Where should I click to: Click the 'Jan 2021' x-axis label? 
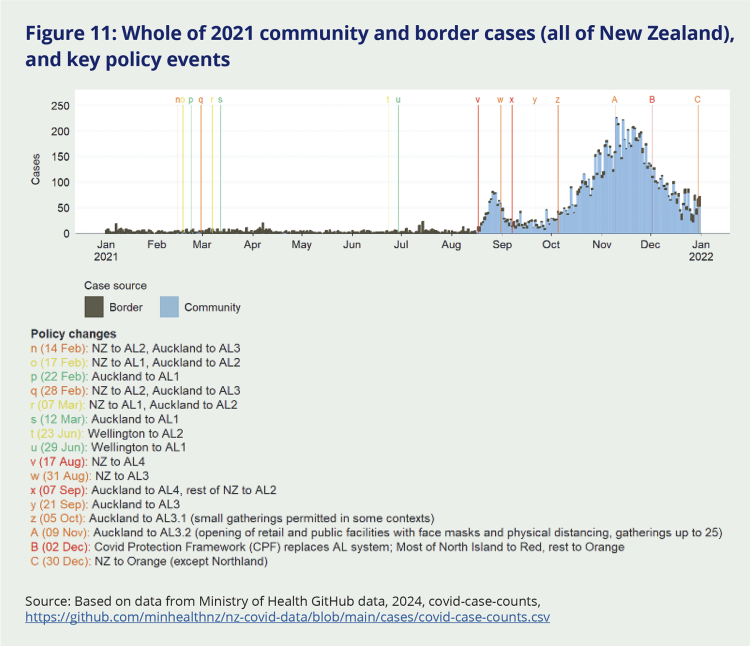click(106, 251)
